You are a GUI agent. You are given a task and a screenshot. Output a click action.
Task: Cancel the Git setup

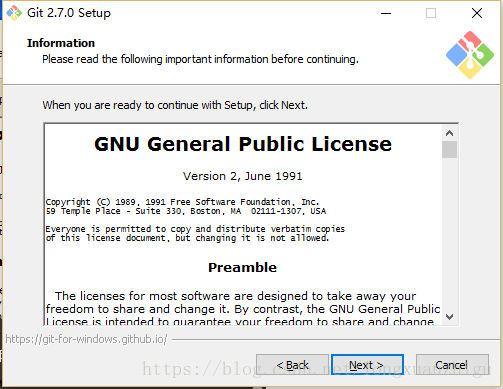coord(452,365)
